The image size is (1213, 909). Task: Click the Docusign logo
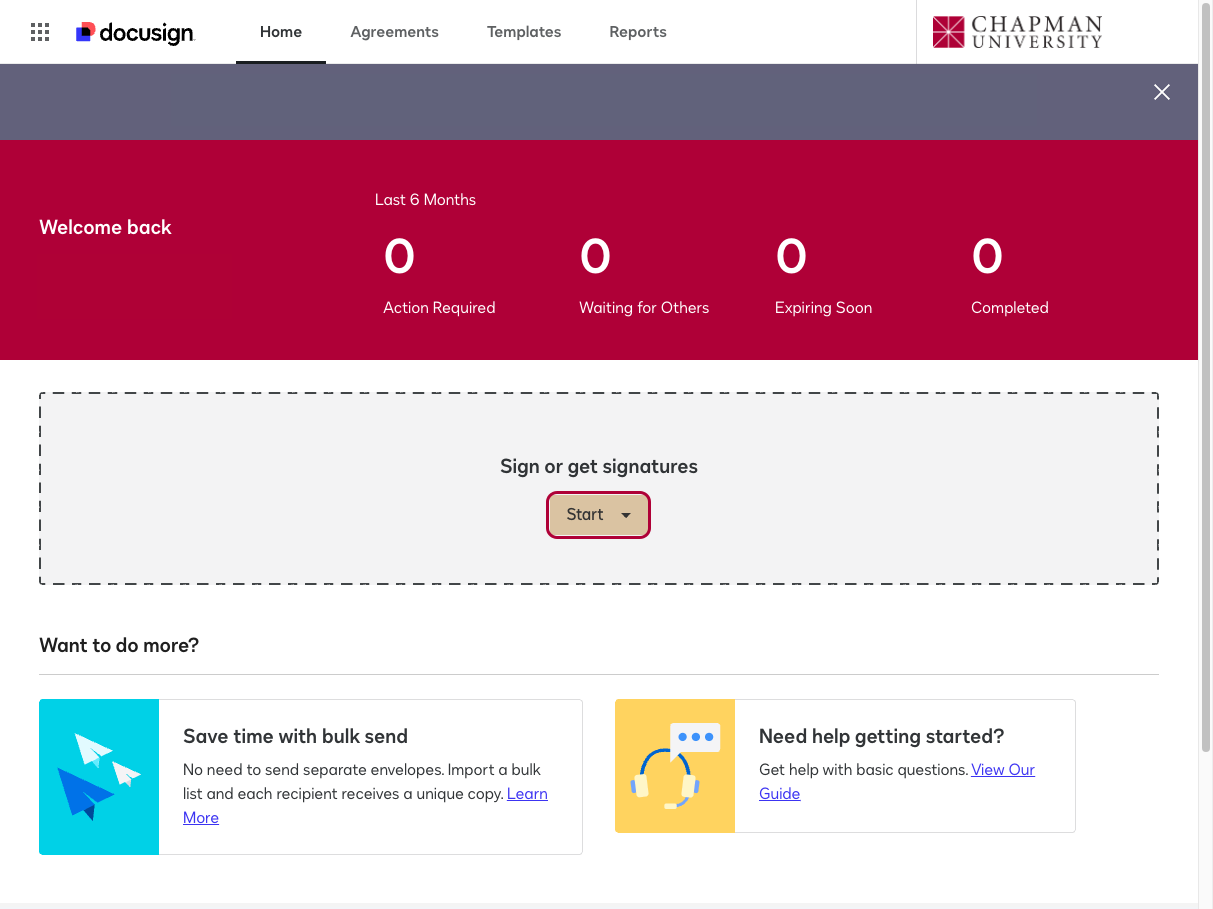(135, 33)
